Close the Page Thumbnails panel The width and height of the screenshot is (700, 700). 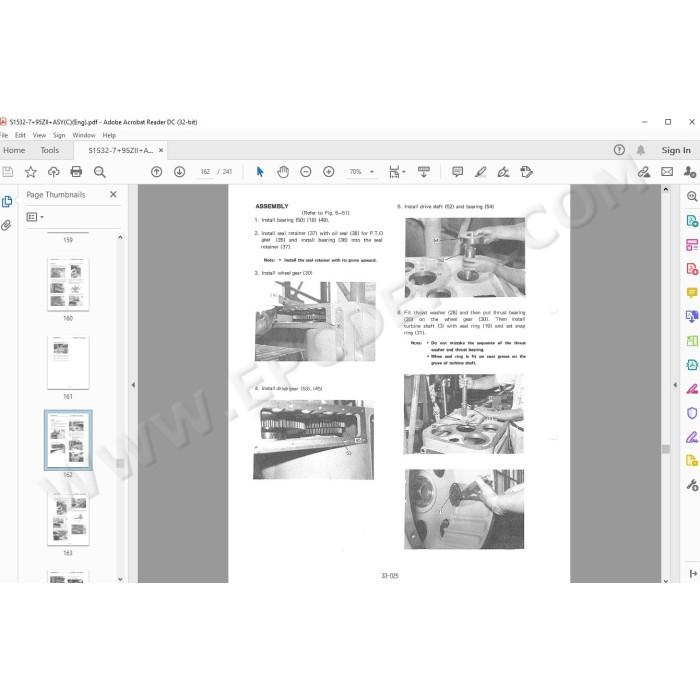click(x=113, y=194)
